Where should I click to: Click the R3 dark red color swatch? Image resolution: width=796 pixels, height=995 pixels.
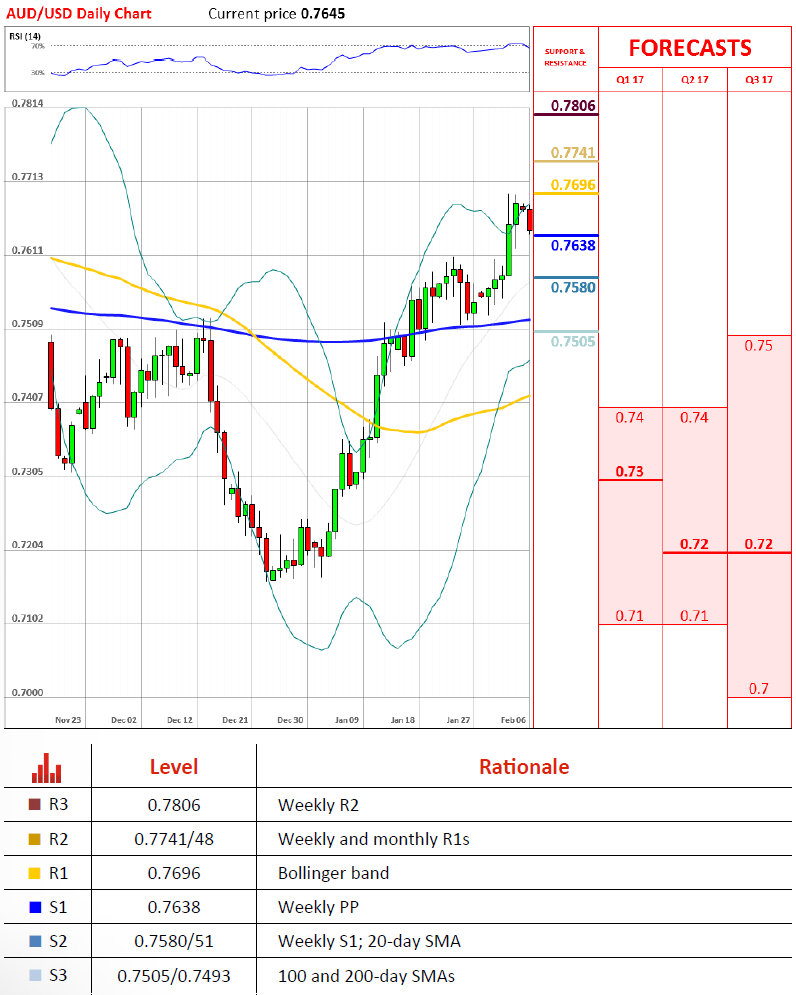(35, 805)
